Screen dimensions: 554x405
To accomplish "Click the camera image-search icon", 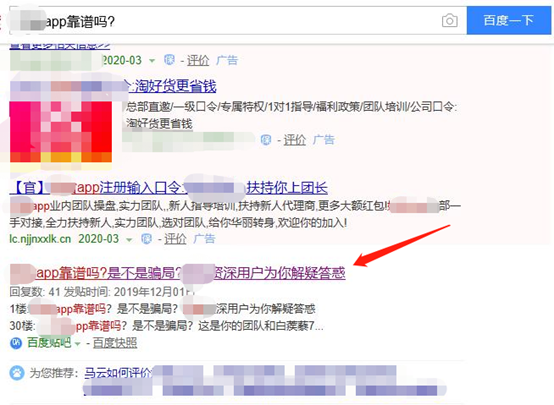I will pos(450,21).
